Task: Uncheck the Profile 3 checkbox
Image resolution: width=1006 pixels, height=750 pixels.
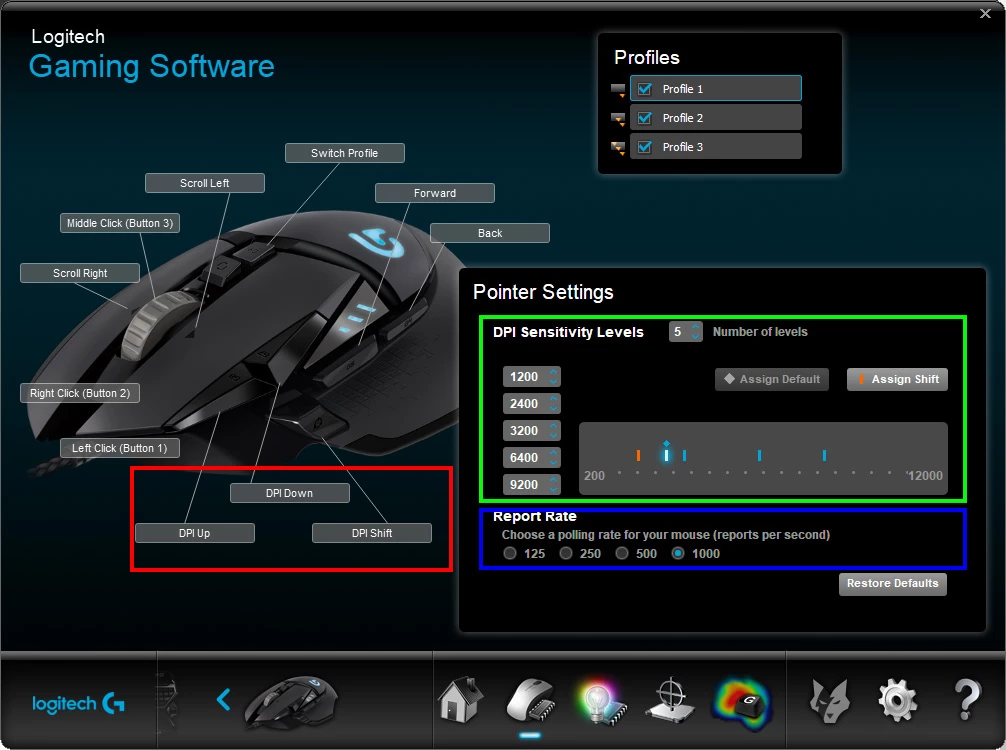Action: [x=645, y=146]
